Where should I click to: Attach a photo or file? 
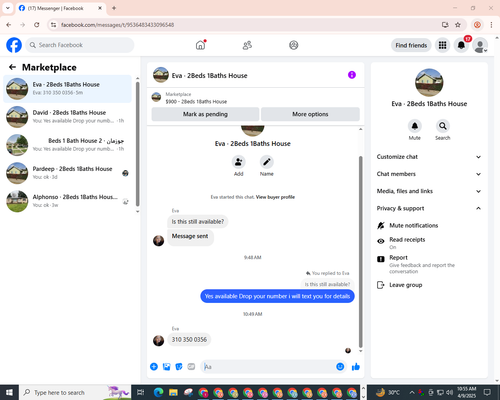[166, 367]
